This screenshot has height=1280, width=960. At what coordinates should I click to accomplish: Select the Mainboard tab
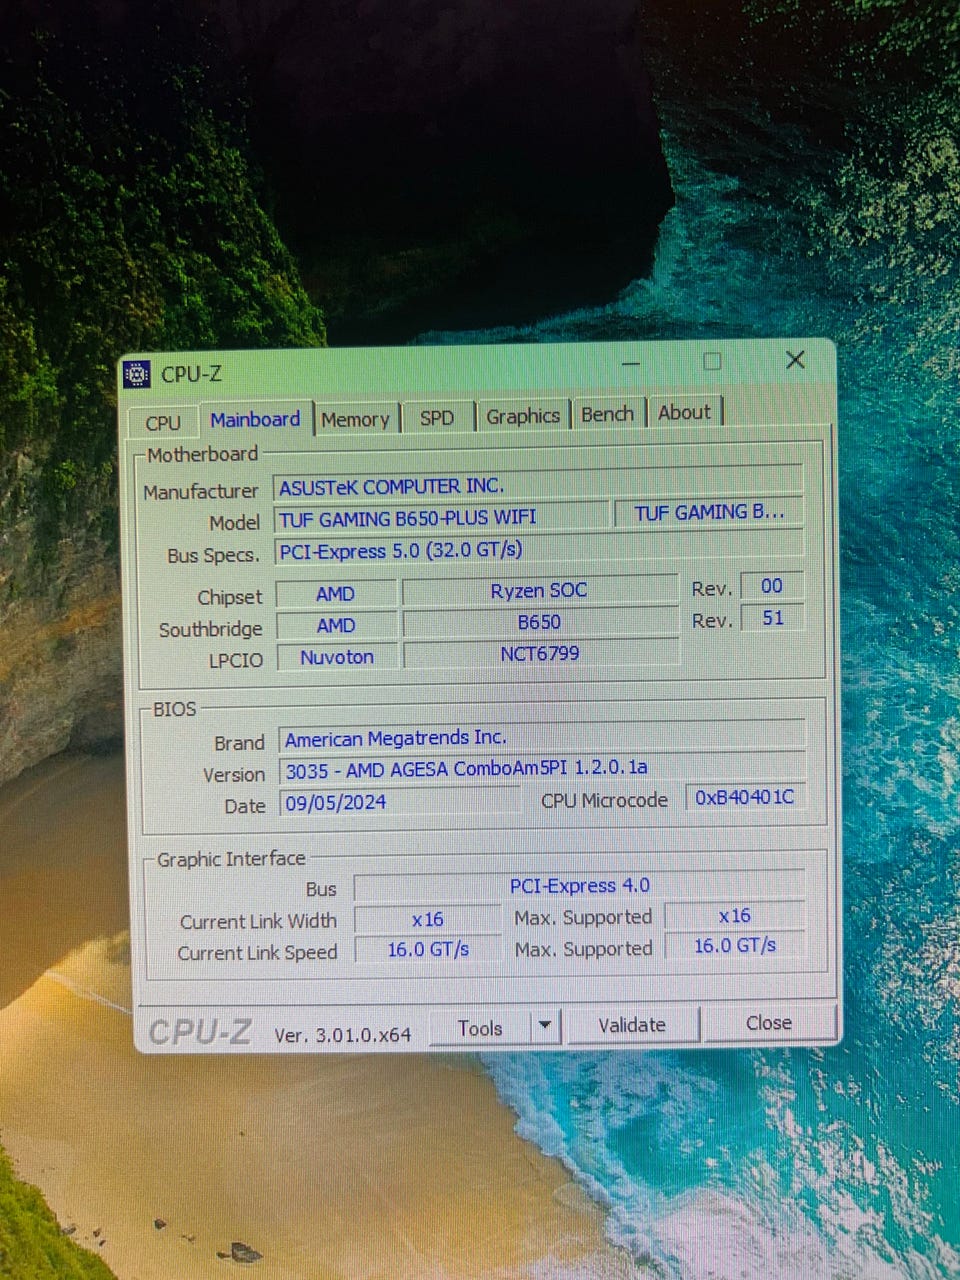[x=255, y=419]
